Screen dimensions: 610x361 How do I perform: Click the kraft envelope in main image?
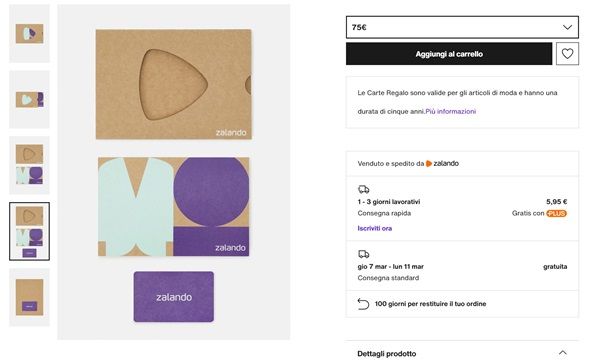[174, 84]
